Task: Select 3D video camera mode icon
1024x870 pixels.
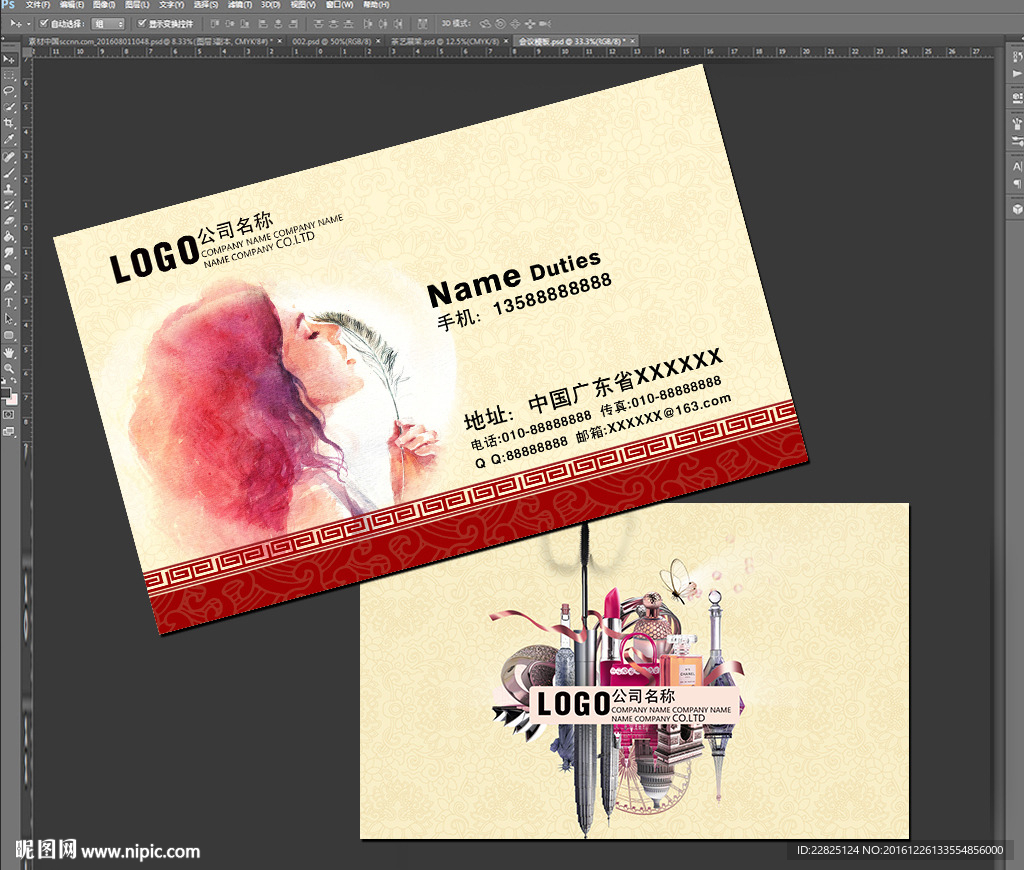Action: (545, 24)
